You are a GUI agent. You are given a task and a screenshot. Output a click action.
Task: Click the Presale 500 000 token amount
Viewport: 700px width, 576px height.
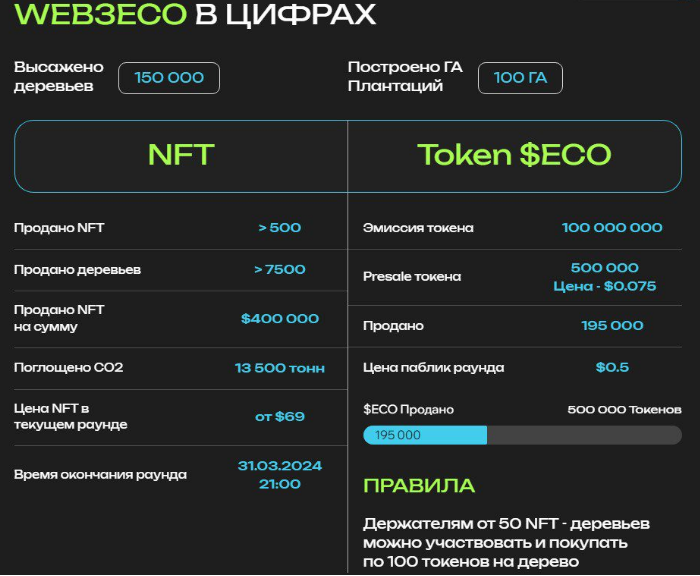(604, 268)
